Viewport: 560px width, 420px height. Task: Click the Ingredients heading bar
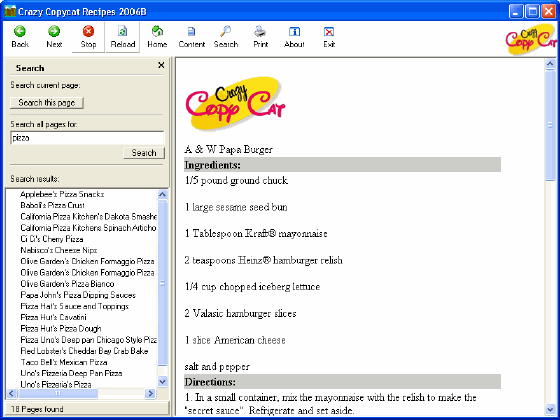342,165
